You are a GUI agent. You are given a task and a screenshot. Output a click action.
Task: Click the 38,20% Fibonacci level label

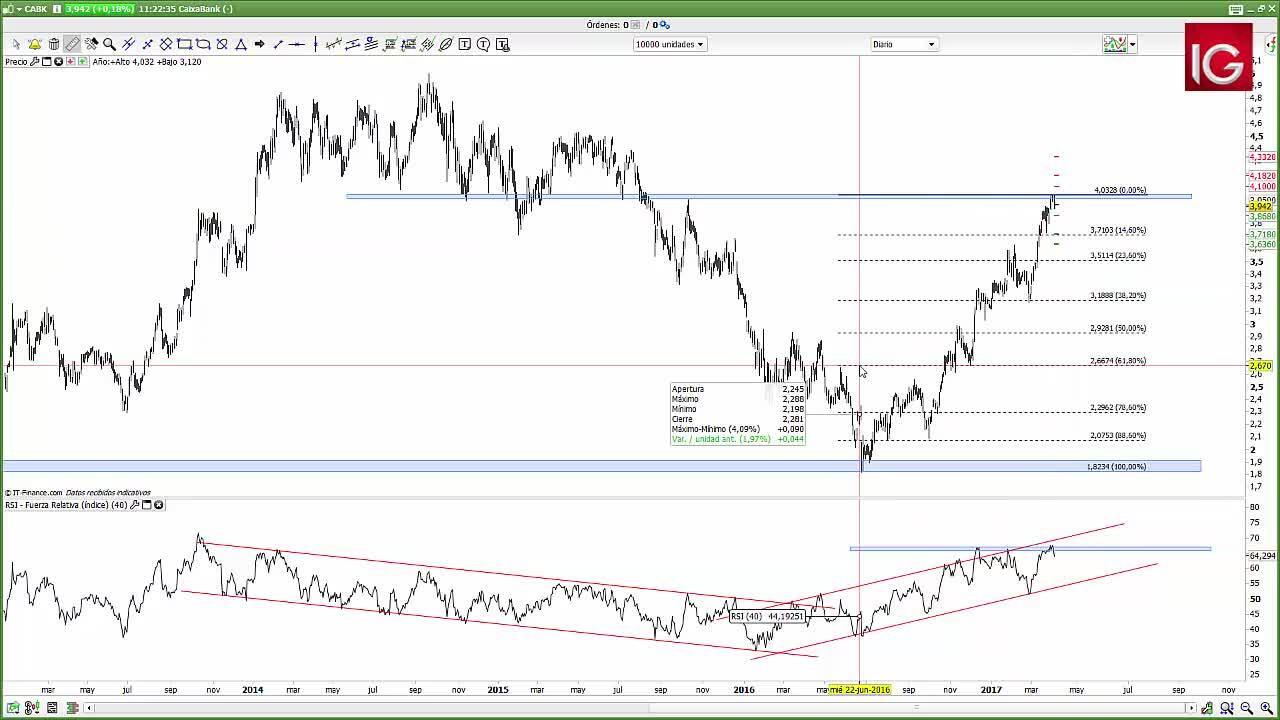point(1118,296)
